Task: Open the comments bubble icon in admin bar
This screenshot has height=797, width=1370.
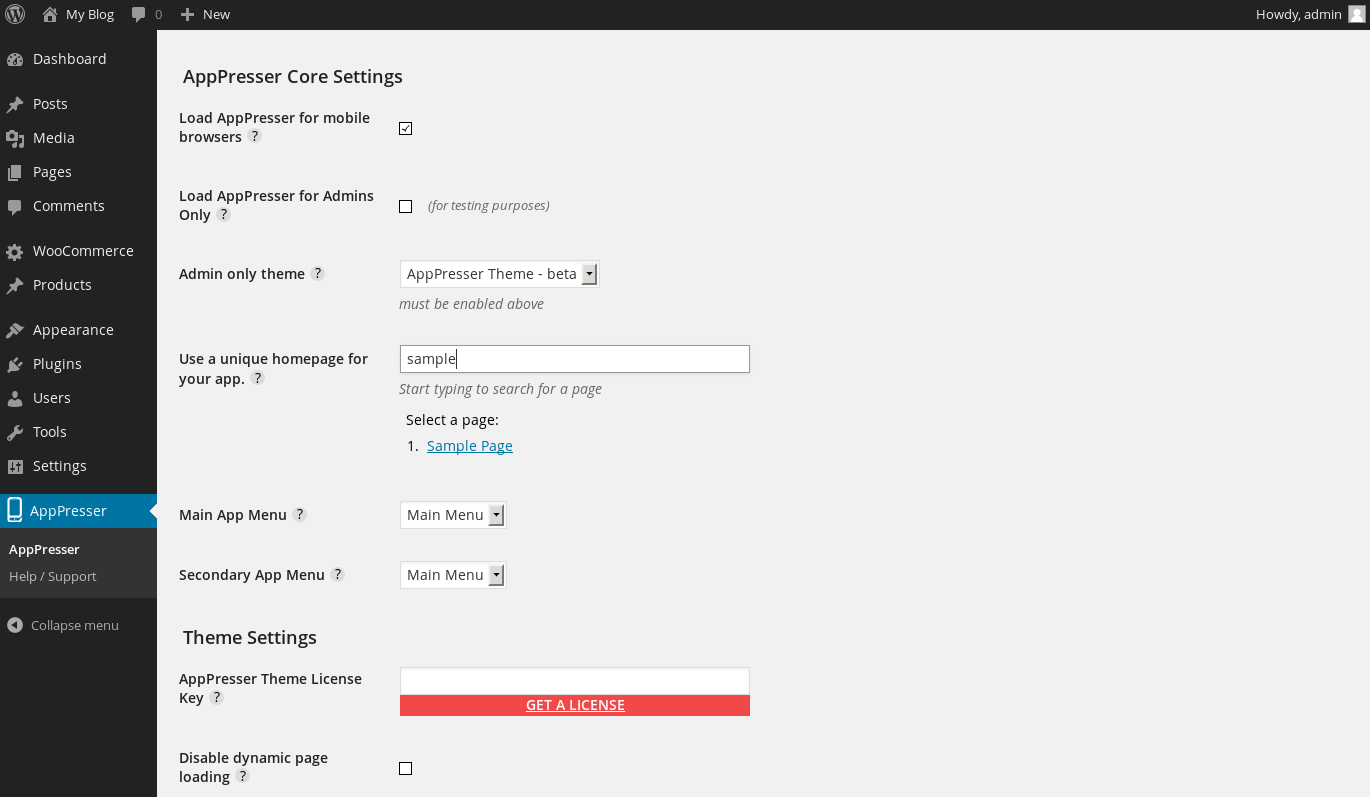Action: pyautogui.click(x=139, y=15)
